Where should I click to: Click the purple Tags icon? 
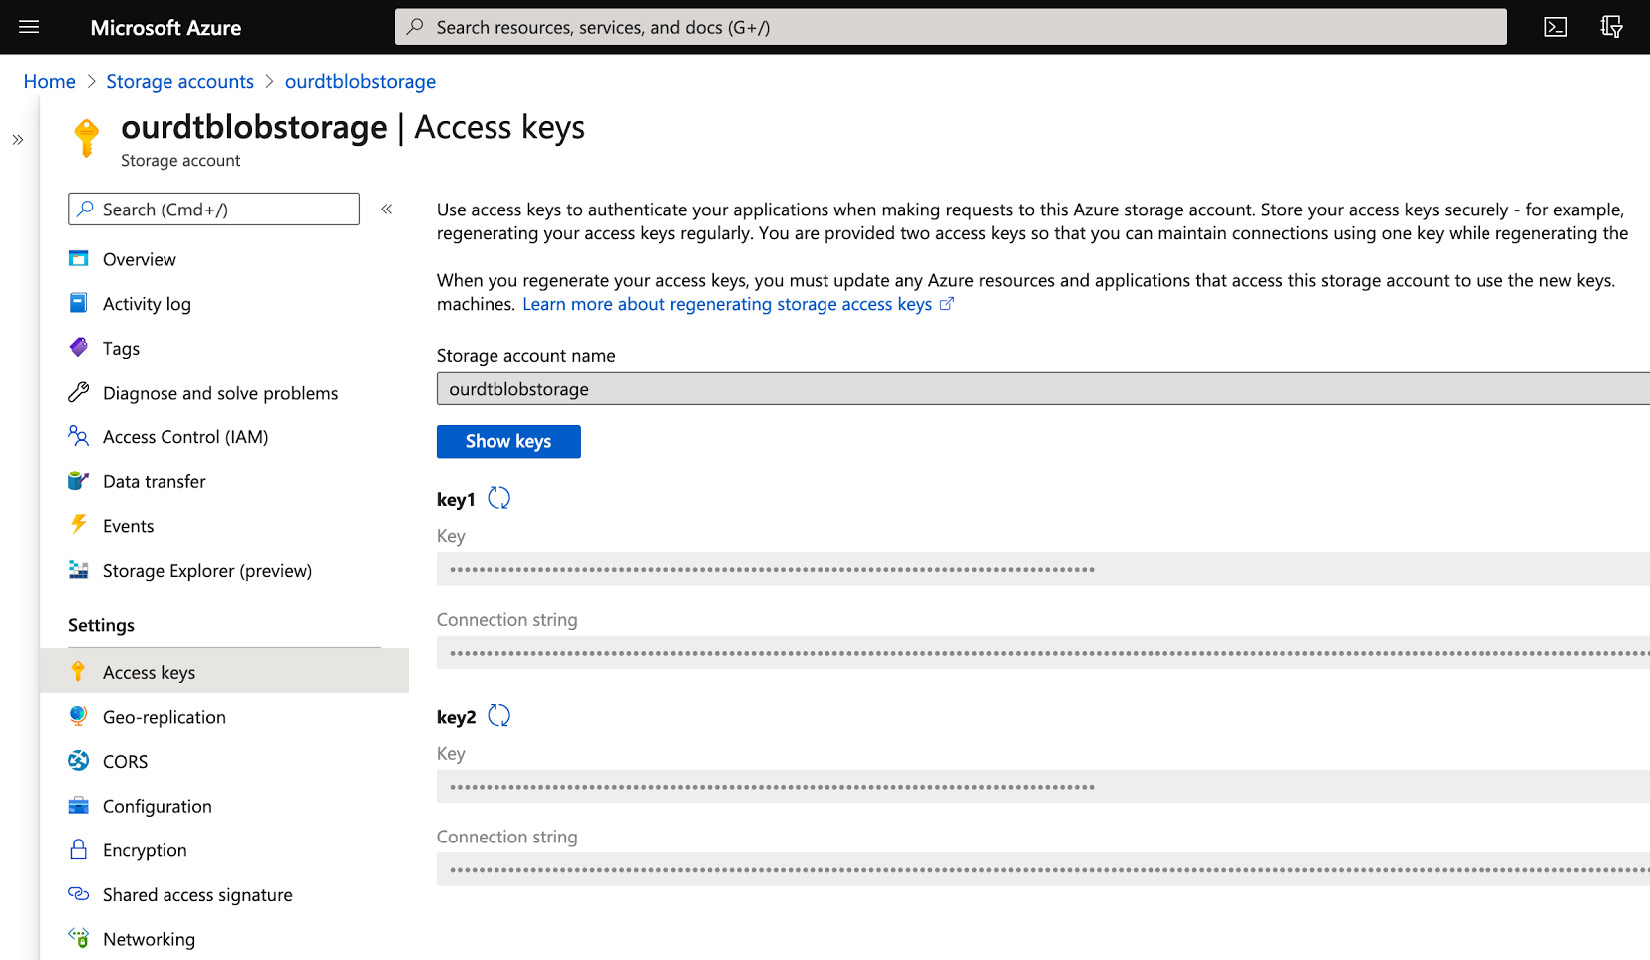tap(78, 347)
